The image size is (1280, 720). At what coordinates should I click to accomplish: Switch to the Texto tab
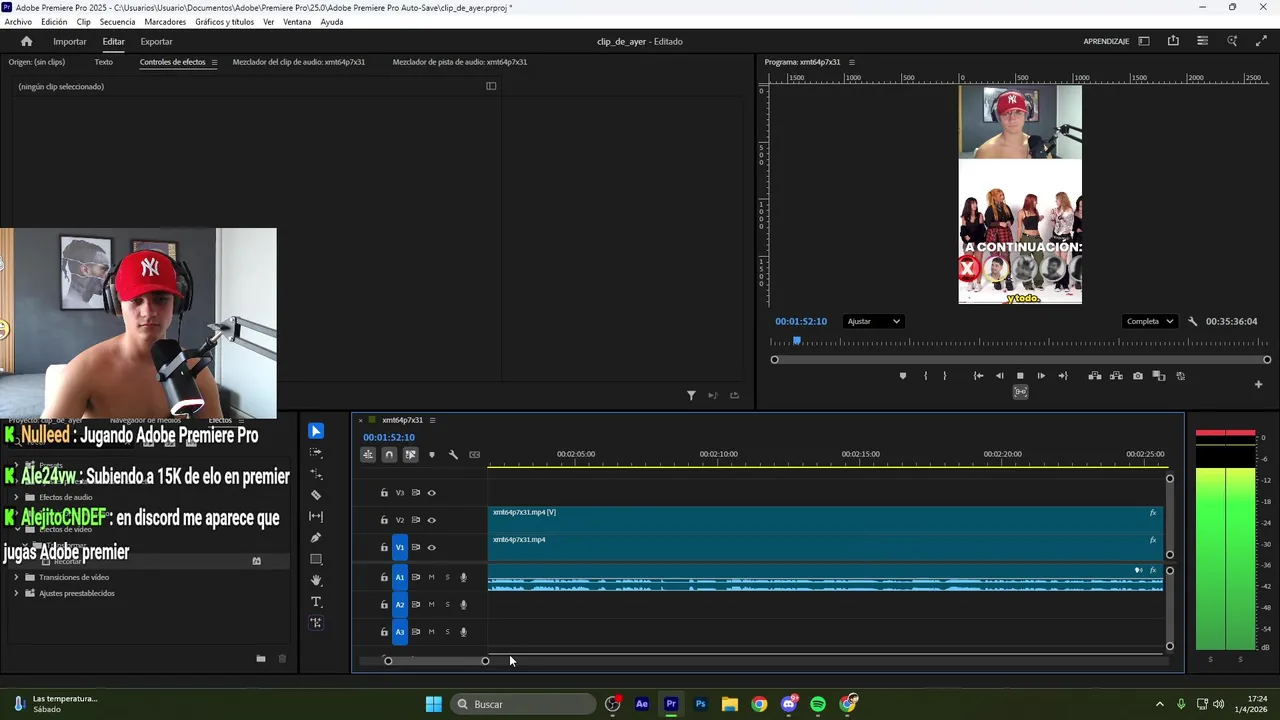[x=103, y=62]
